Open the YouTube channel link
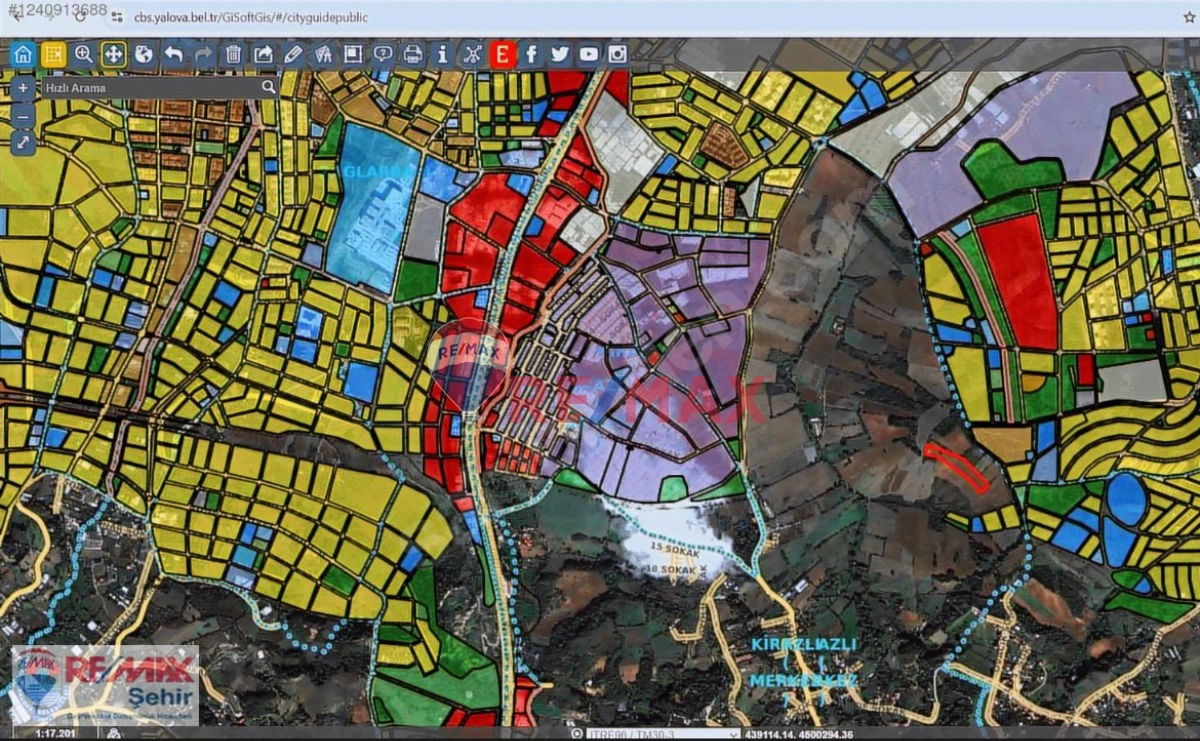This screenshot has width=1200, height=741. coord(589,54)
